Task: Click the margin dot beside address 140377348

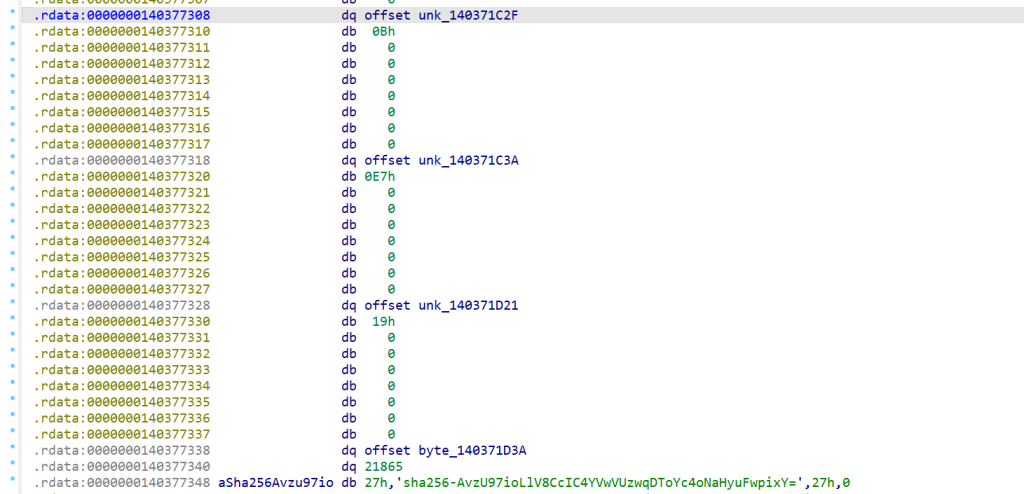Action: [x=12, y=483]
